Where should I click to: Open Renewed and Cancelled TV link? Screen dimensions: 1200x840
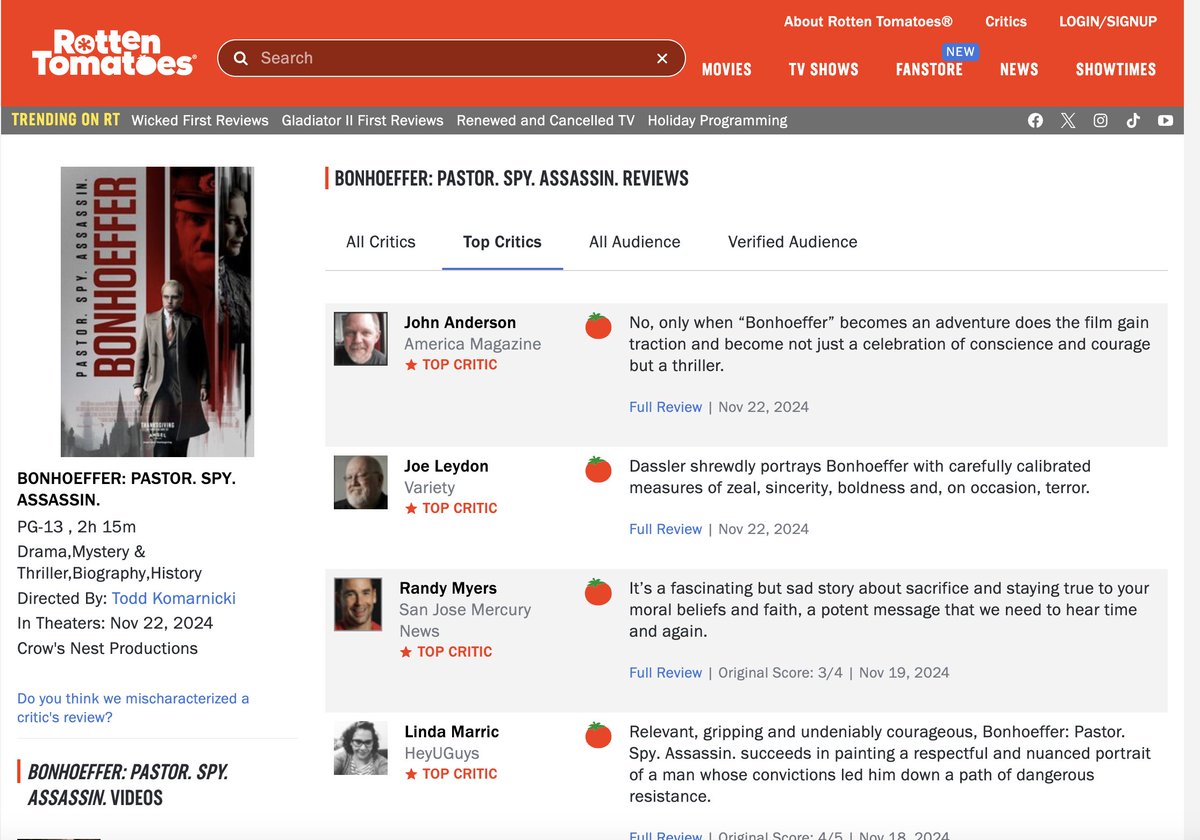point(546,120)
